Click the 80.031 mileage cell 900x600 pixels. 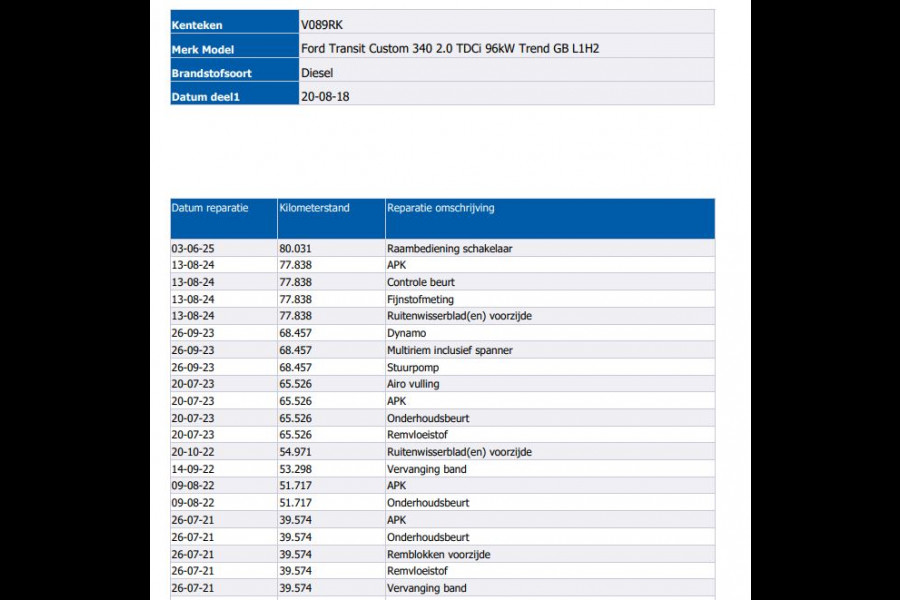pyautogui.click(x=295, y=248)
